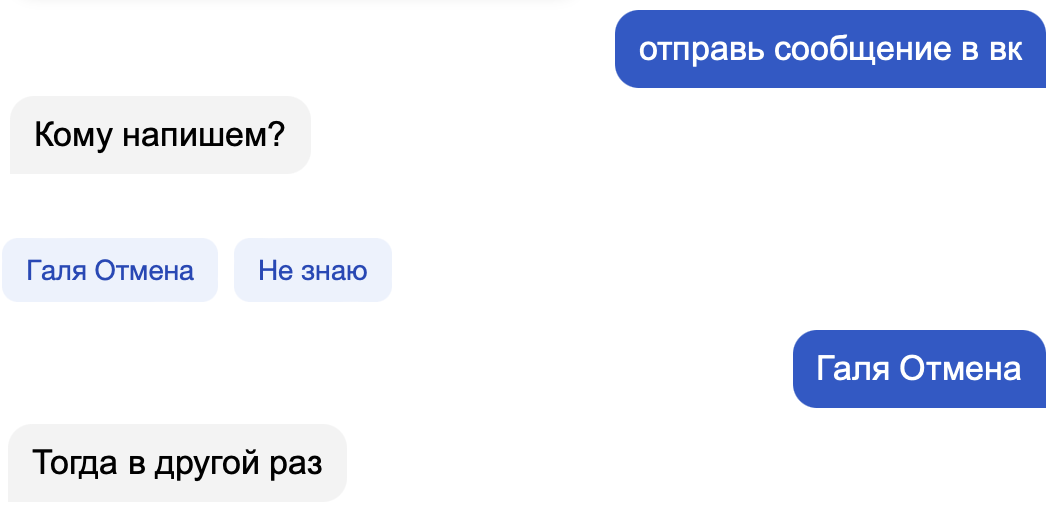This screenshot has width=1056, height=520.
Task: Click the assistant bubble "Кому напишем?"
Action: (x=160, y=135)
